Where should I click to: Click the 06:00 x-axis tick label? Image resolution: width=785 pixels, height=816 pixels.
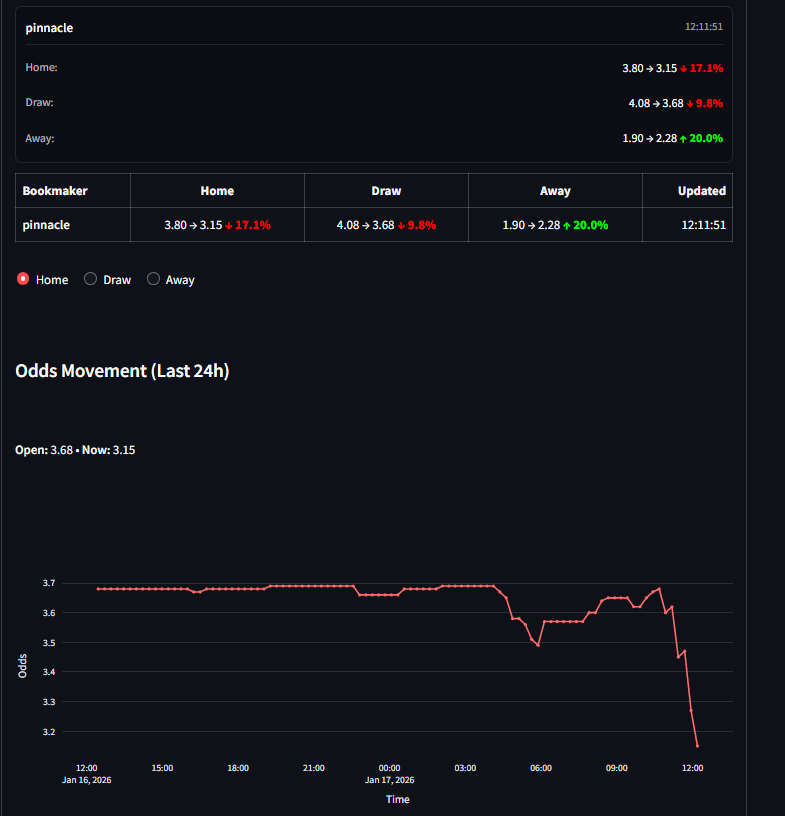pyautogui.click(x=541, y=768)
